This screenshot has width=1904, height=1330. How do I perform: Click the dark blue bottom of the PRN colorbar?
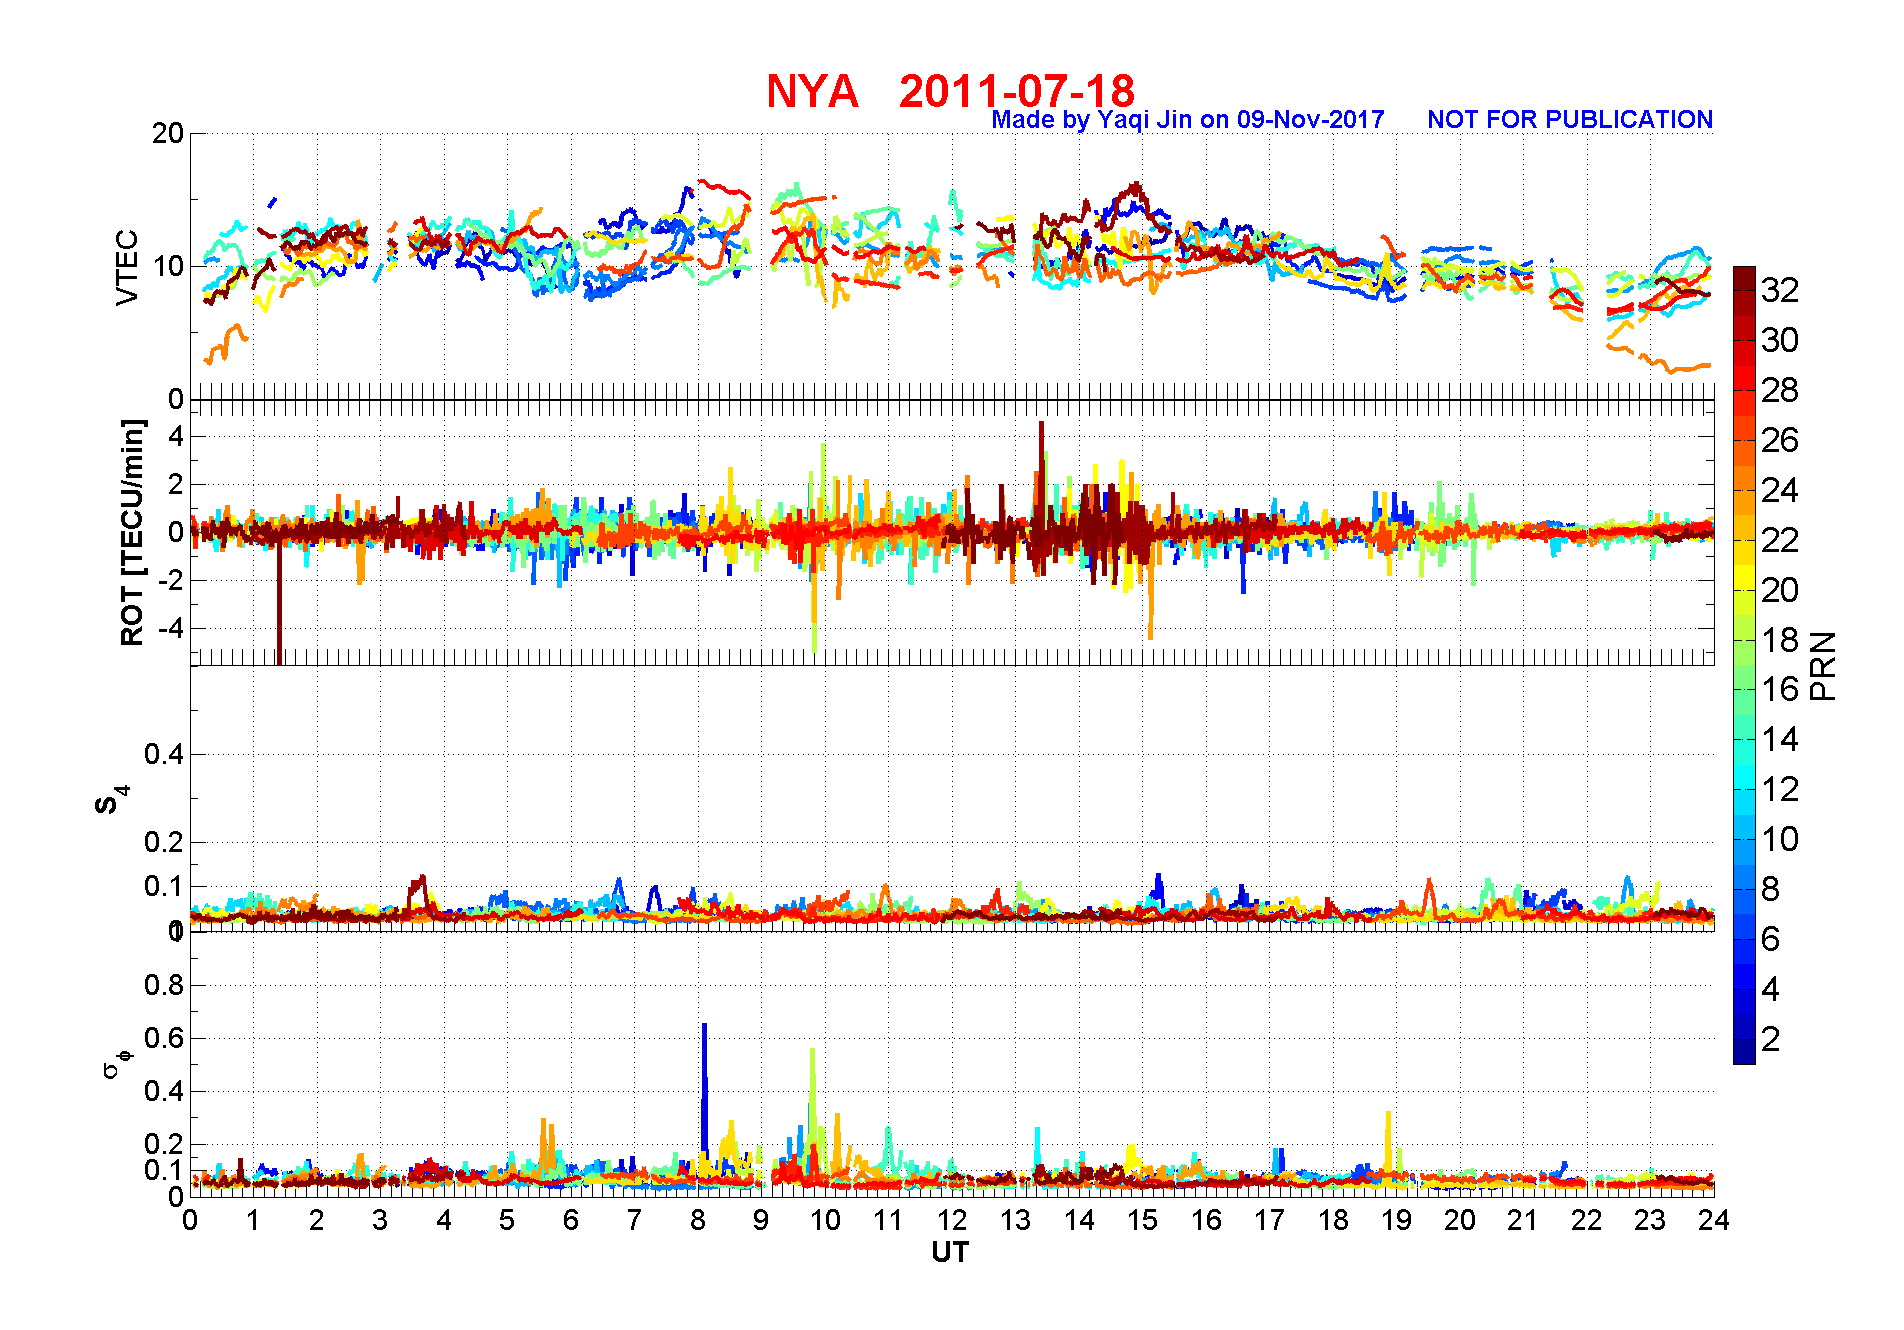1744,1051
